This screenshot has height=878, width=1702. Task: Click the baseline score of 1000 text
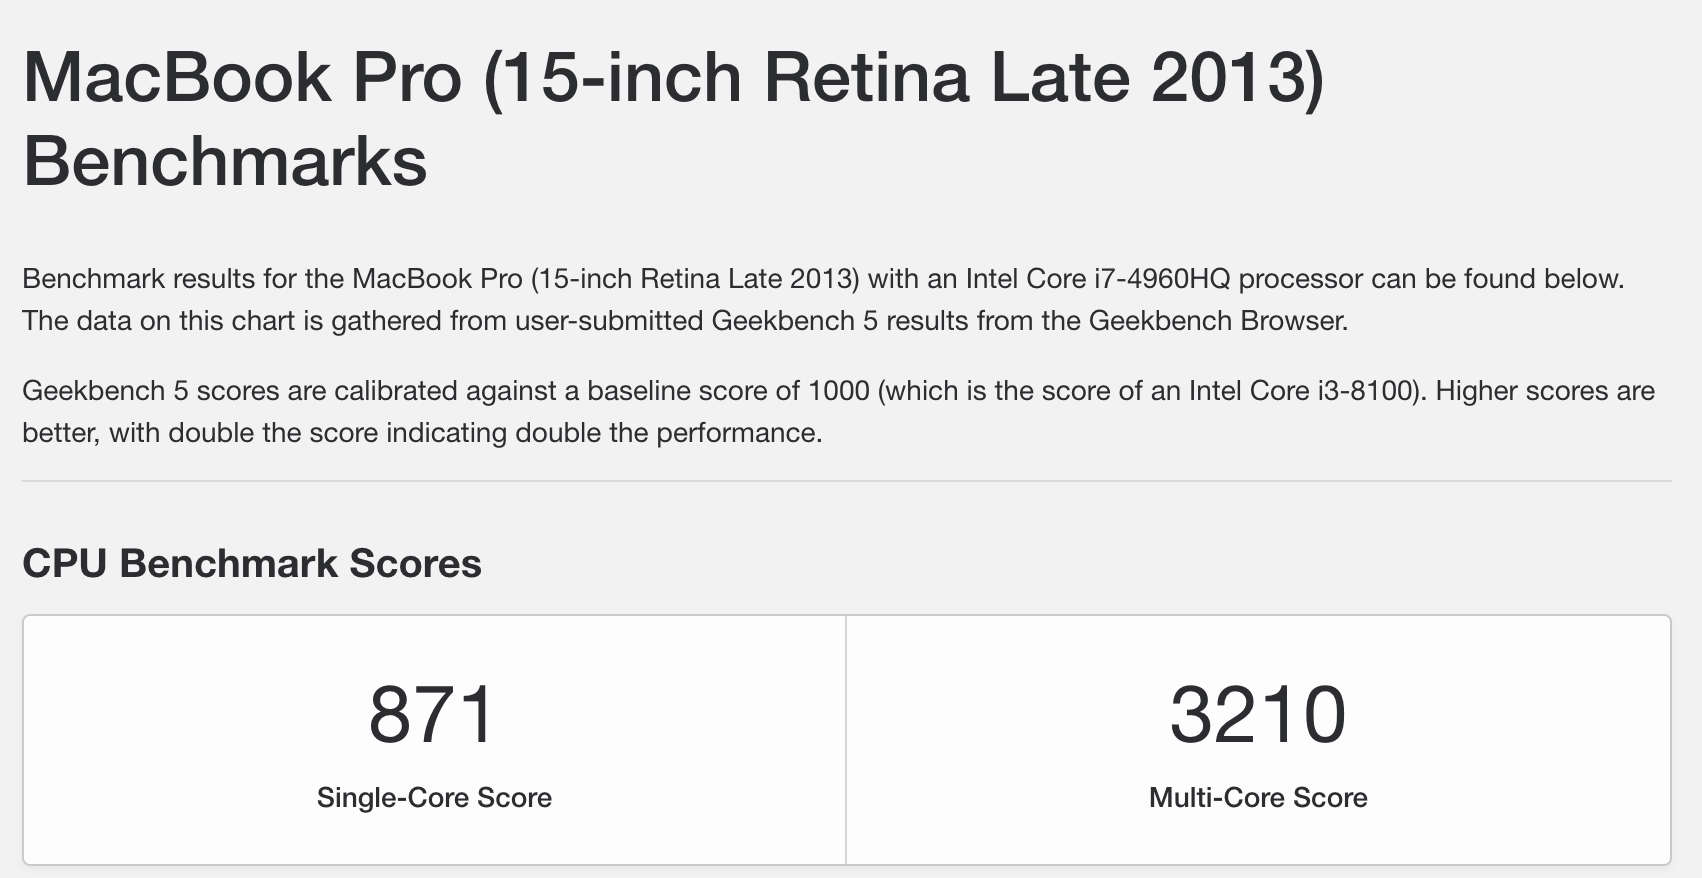(728, 390)
